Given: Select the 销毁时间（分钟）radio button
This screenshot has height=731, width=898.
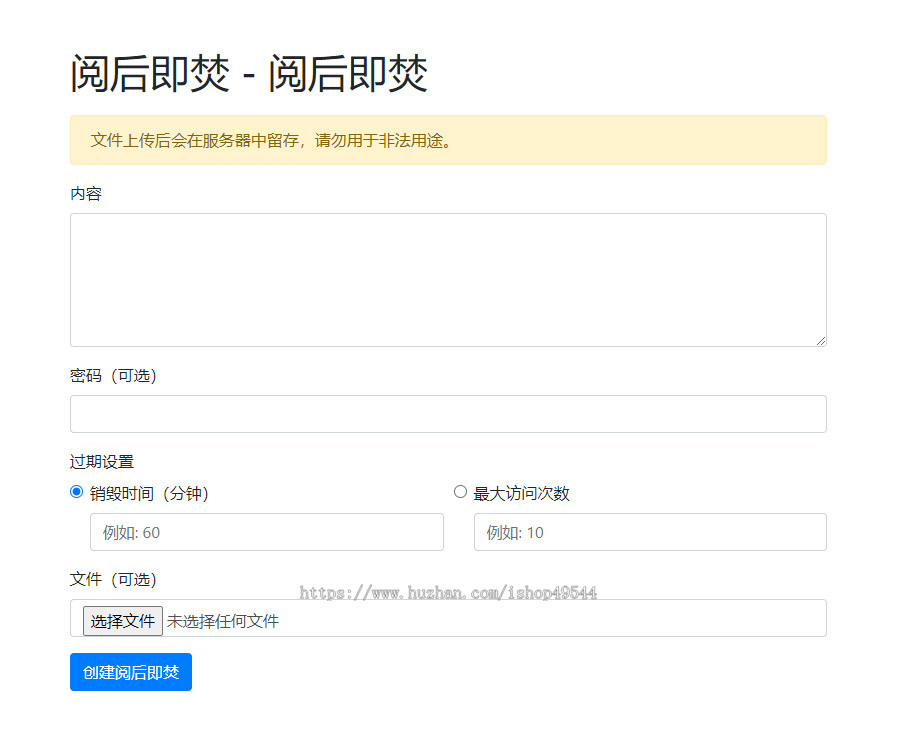Looking at the screenshot, I should tap(76, 492).
